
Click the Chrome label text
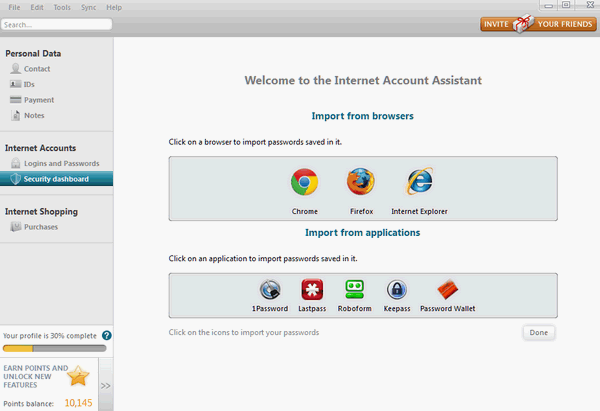[305, 211]
